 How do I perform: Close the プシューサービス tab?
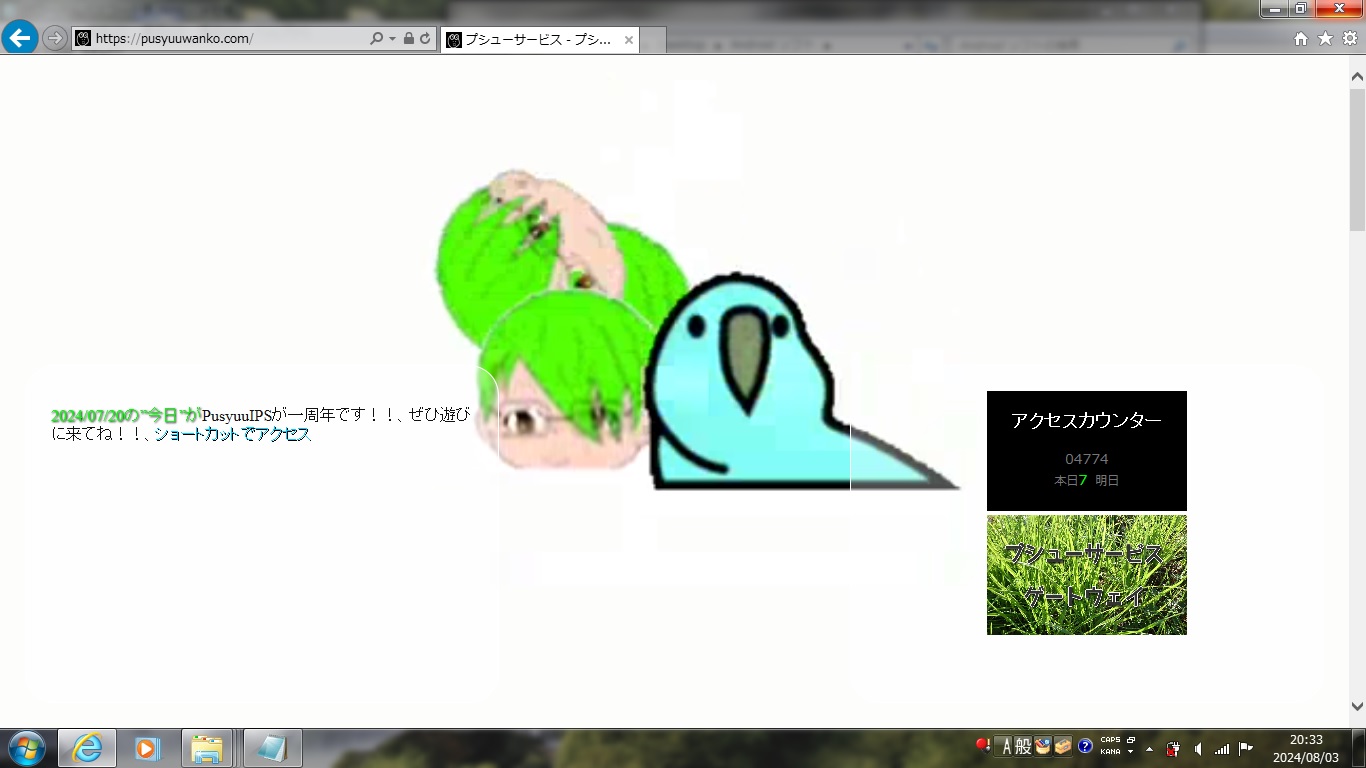pyautogui.click(x=629, y=40)
